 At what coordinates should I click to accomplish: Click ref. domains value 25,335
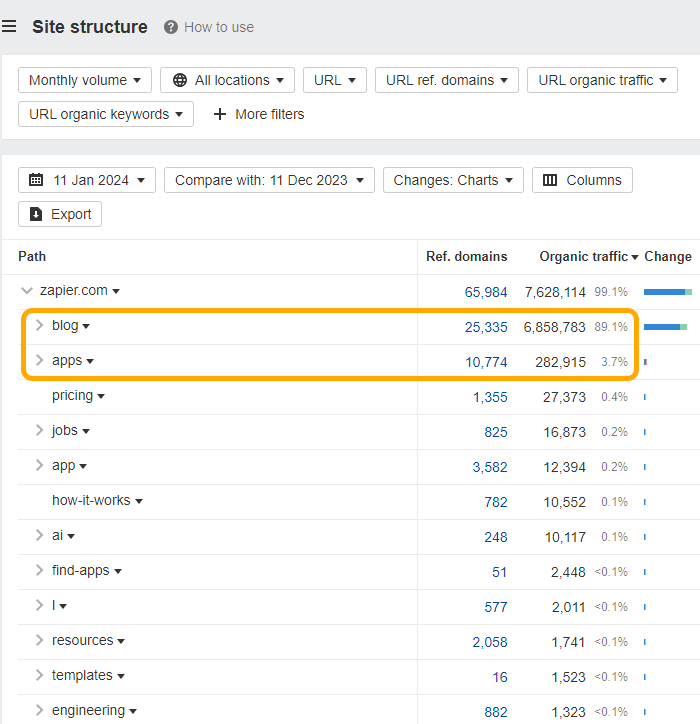point(486,327)
